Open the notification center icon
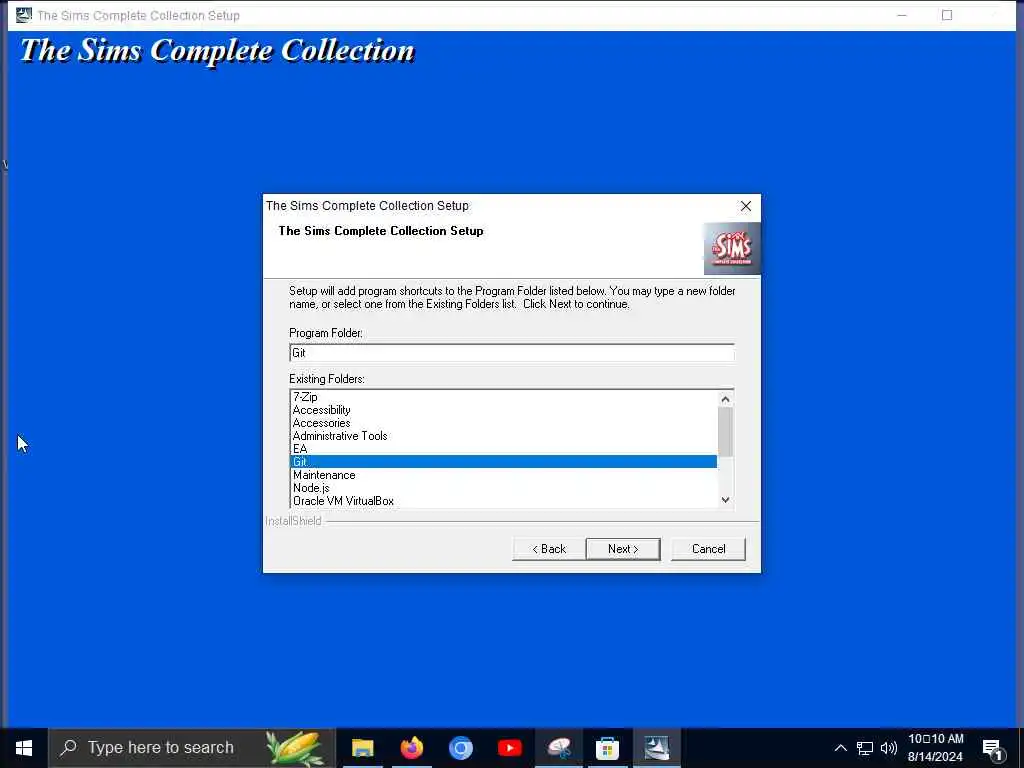The image size is (1024, 768). tap(993, 749)
